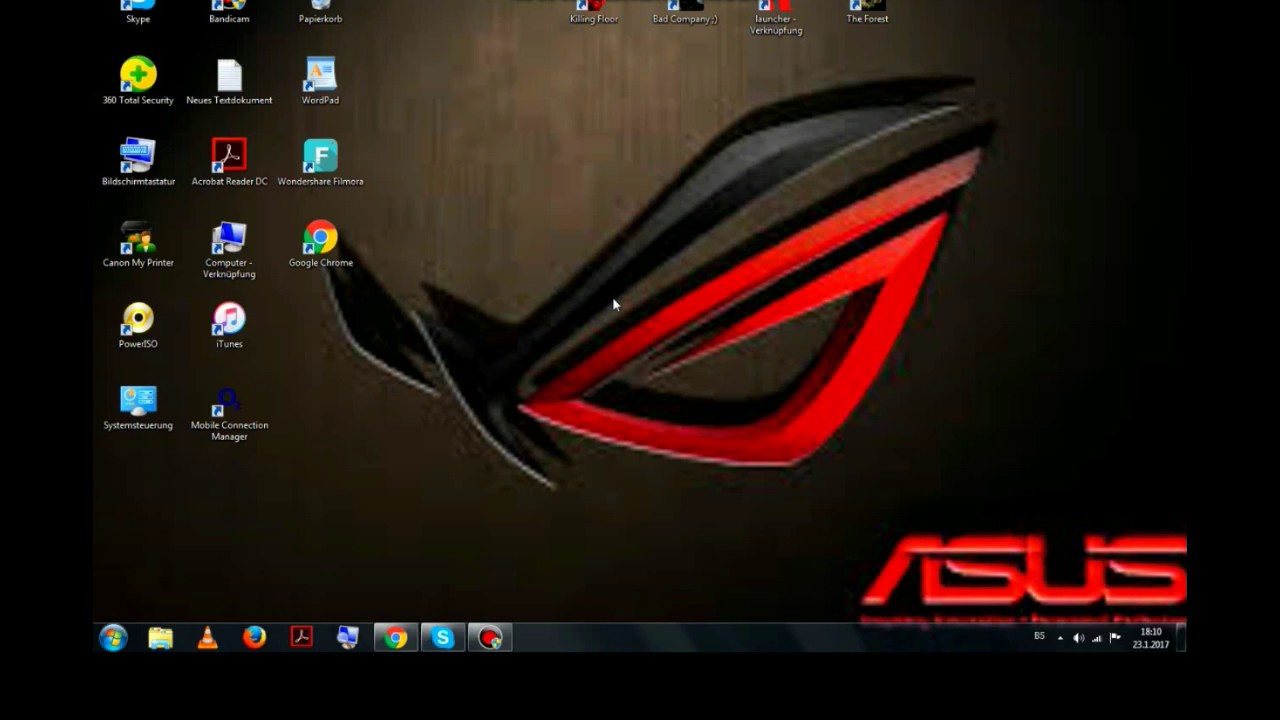Click the Show Desktop strip beside the clock
1280x720 pixels.
[x=1181, y=638]
